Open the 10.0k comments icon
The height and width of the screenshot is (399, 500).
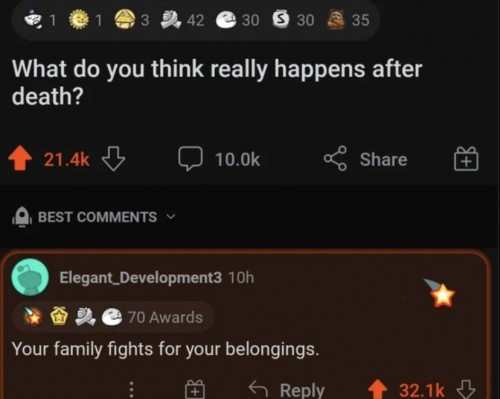click(x=190, y=158)
